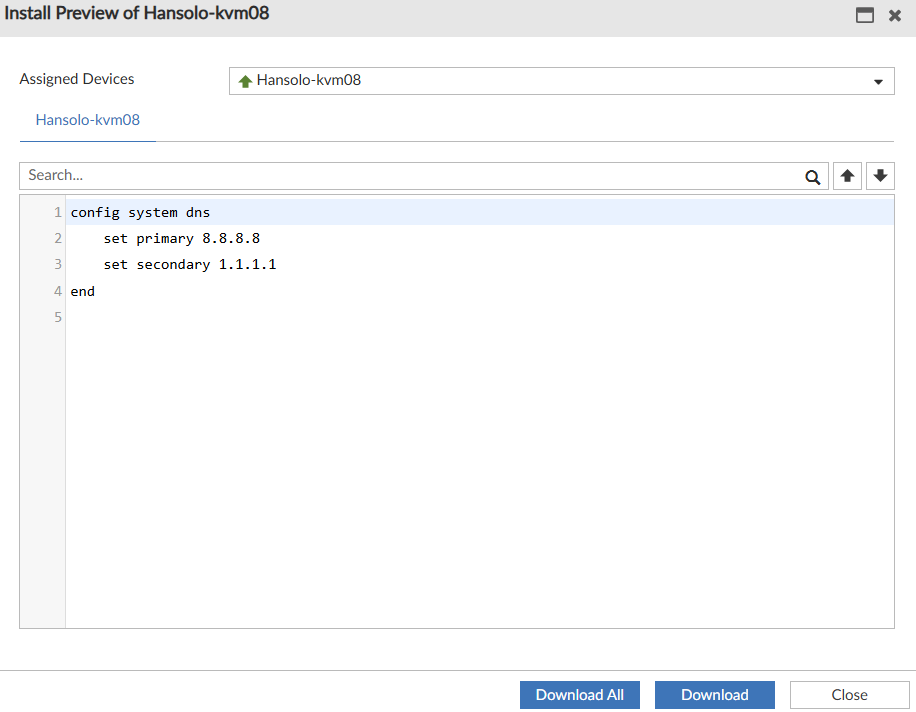Click the search magnifier icon
The height and width of the screenshot is (712, 916).
pos(813,177)
